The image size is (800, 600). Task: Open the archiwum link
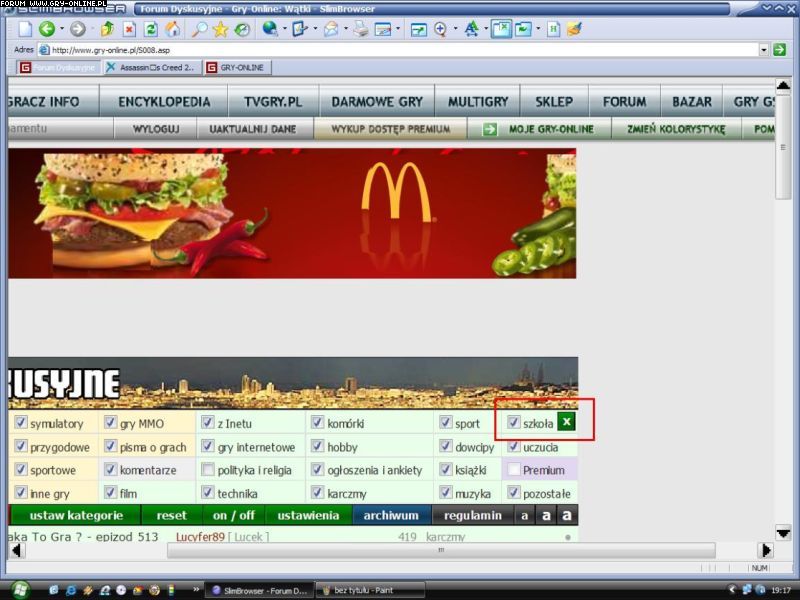[x=391, y=515]
